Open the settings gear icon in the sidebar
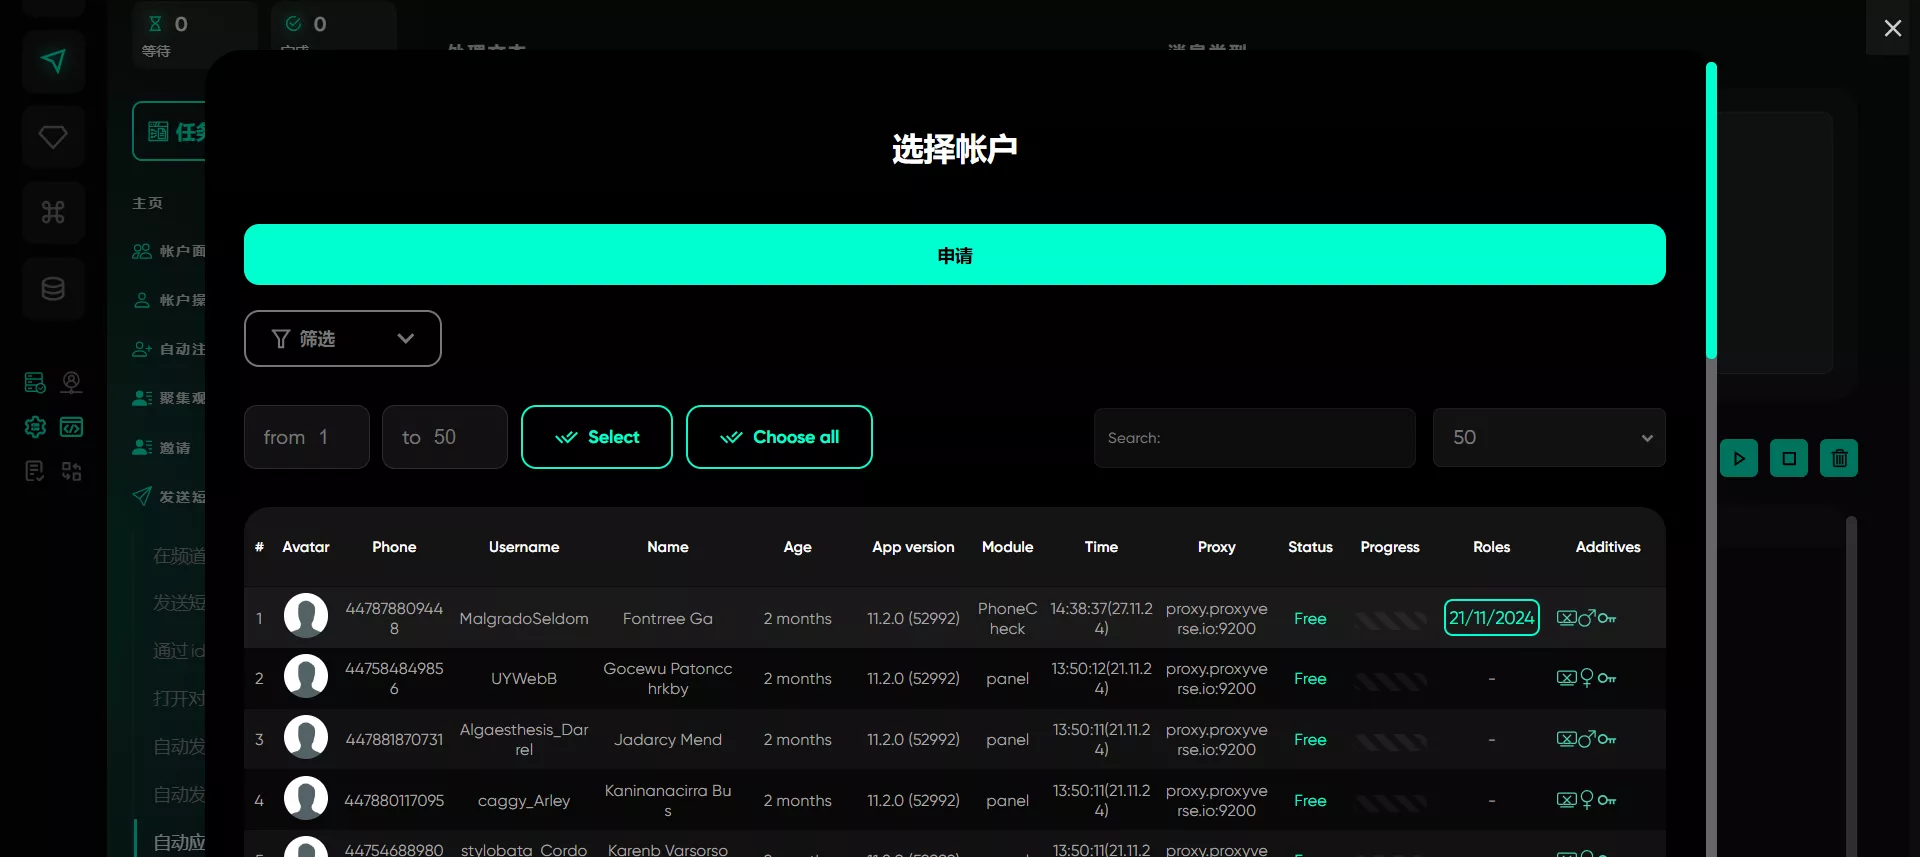Screen dimensions: 1920x857 tap(35, 427)
